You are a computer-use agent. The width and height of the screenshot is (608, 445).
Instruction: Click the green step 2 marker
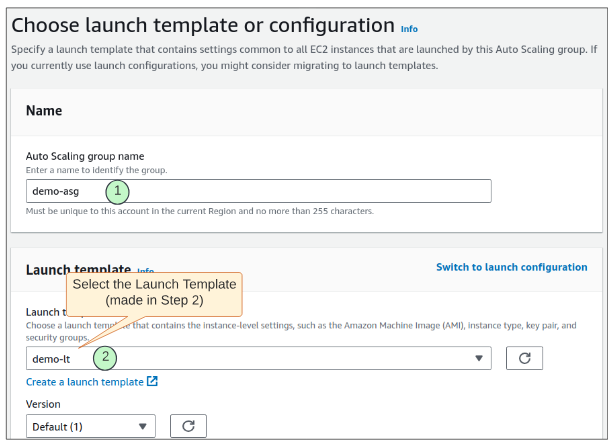[x=105, y=358]
